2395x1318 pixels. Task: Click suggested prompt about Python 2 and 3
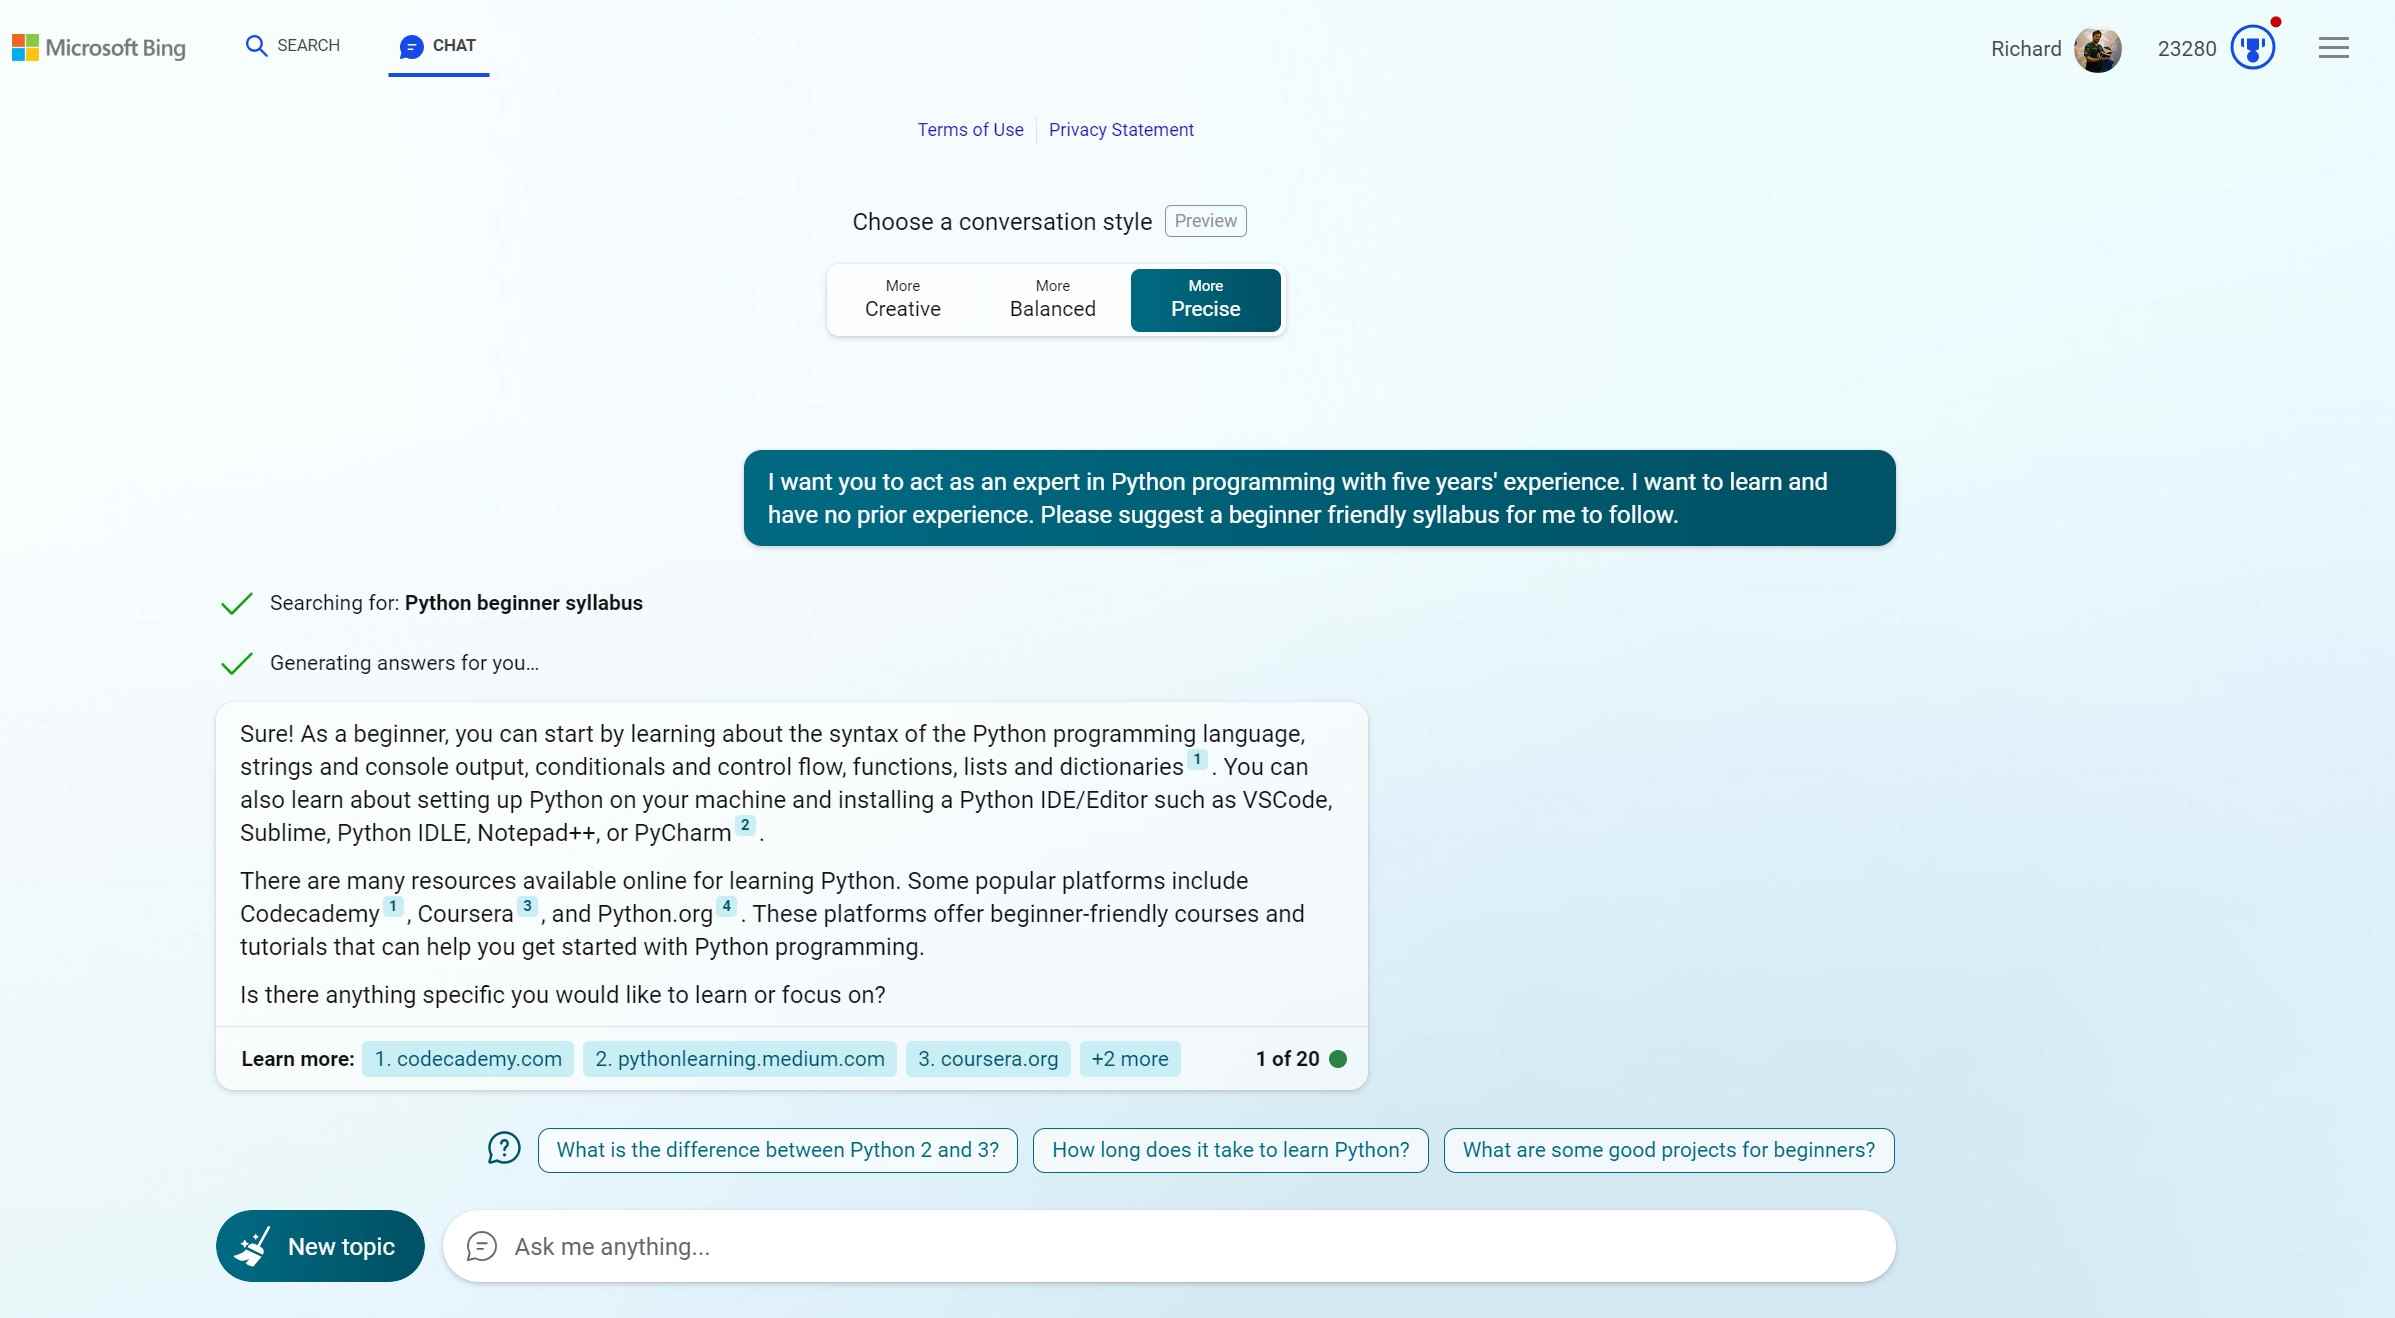click(777, 1148)
